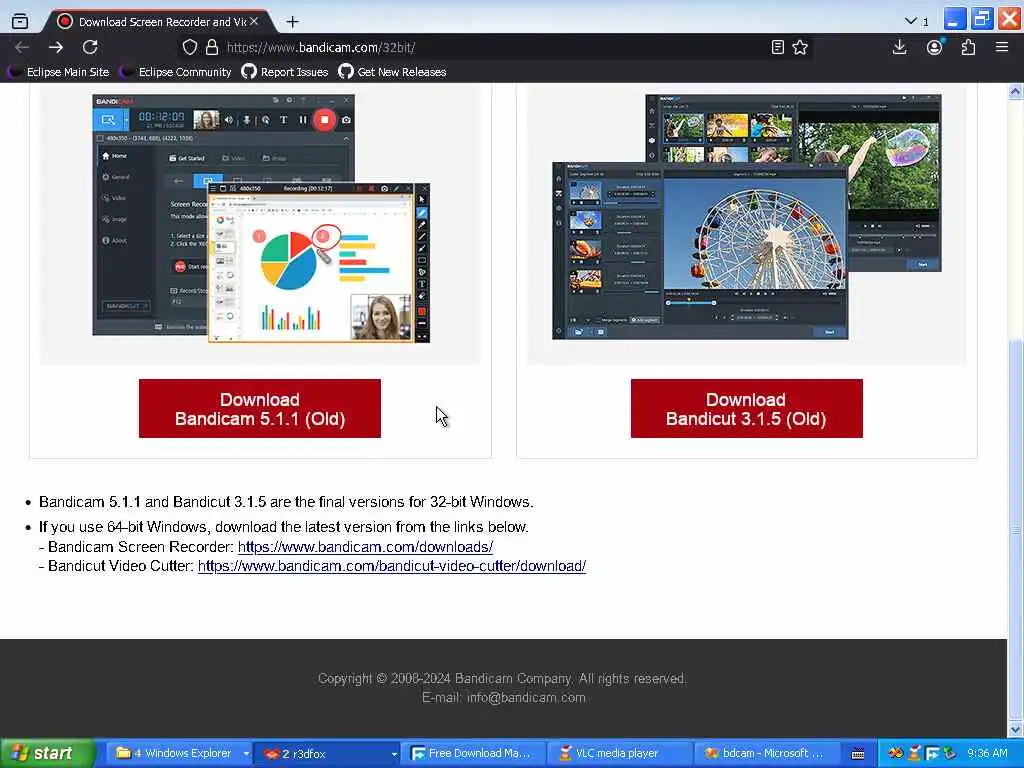1024x768 pixels.
Task: Click the 9:36 AM system clock
Action: pyautogui.click(x=987, y=754)
